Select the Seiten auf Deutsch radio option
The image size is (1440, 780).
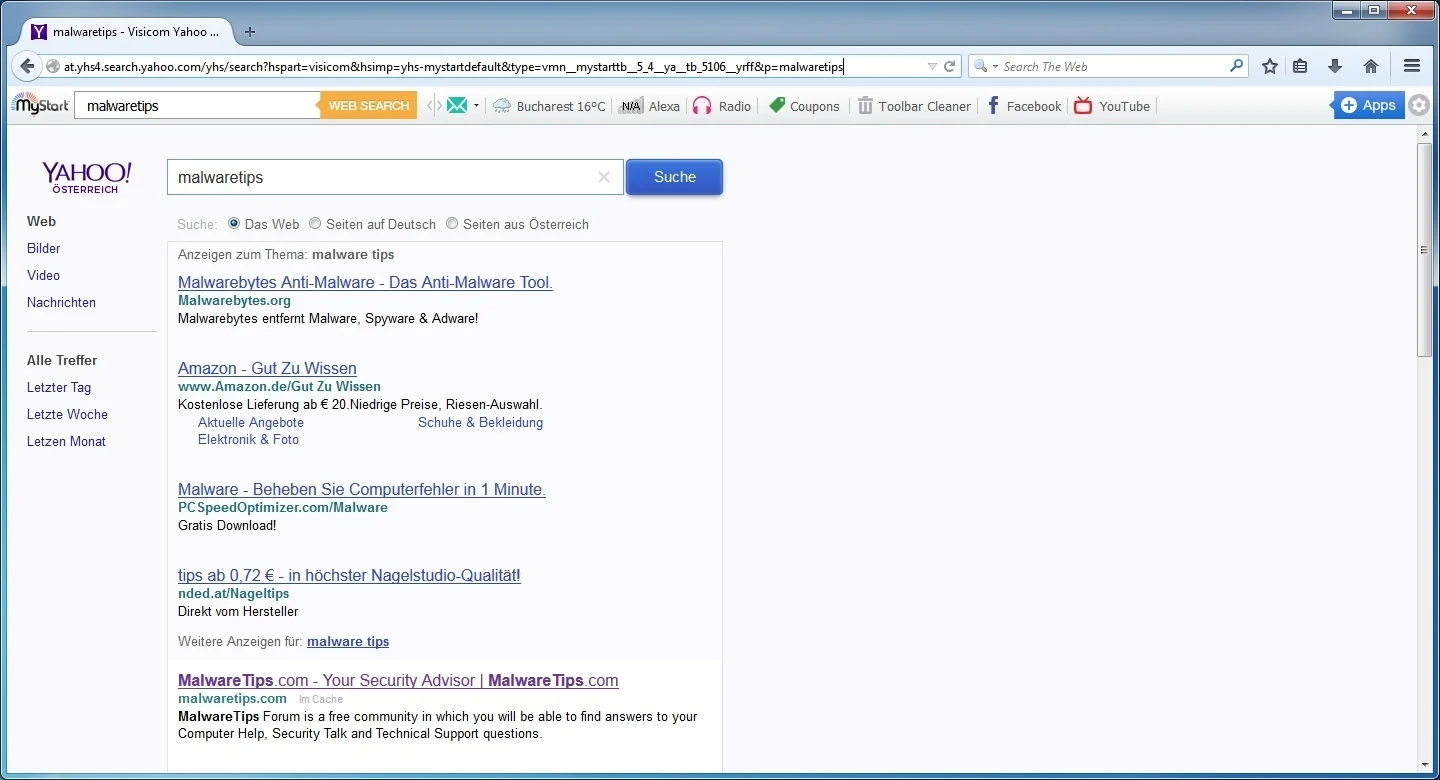coord(315,224)
